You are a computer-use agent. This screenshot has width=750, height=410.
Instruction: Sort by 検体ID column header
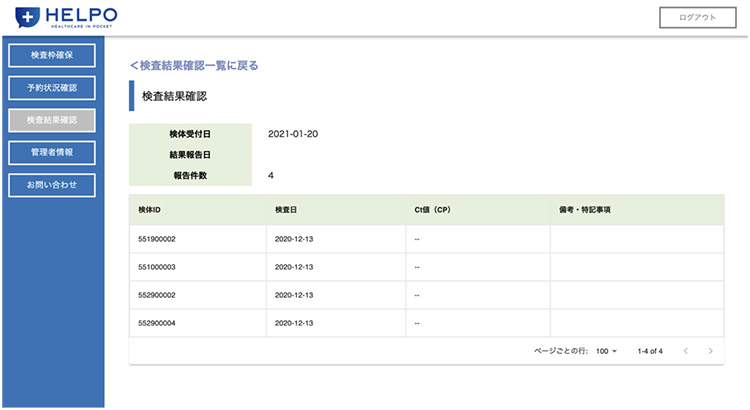149,210
